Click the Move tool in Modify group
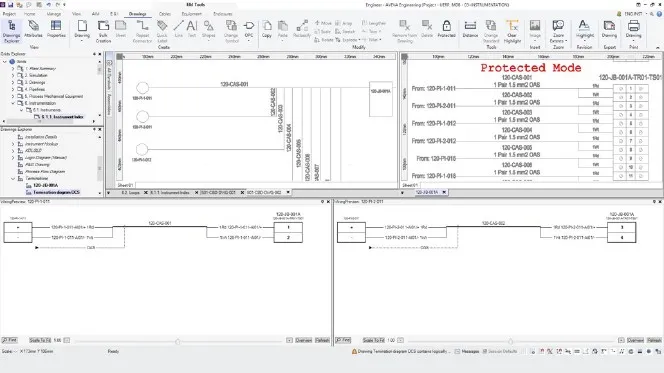664x373 pixels. (x=323, y=23)
